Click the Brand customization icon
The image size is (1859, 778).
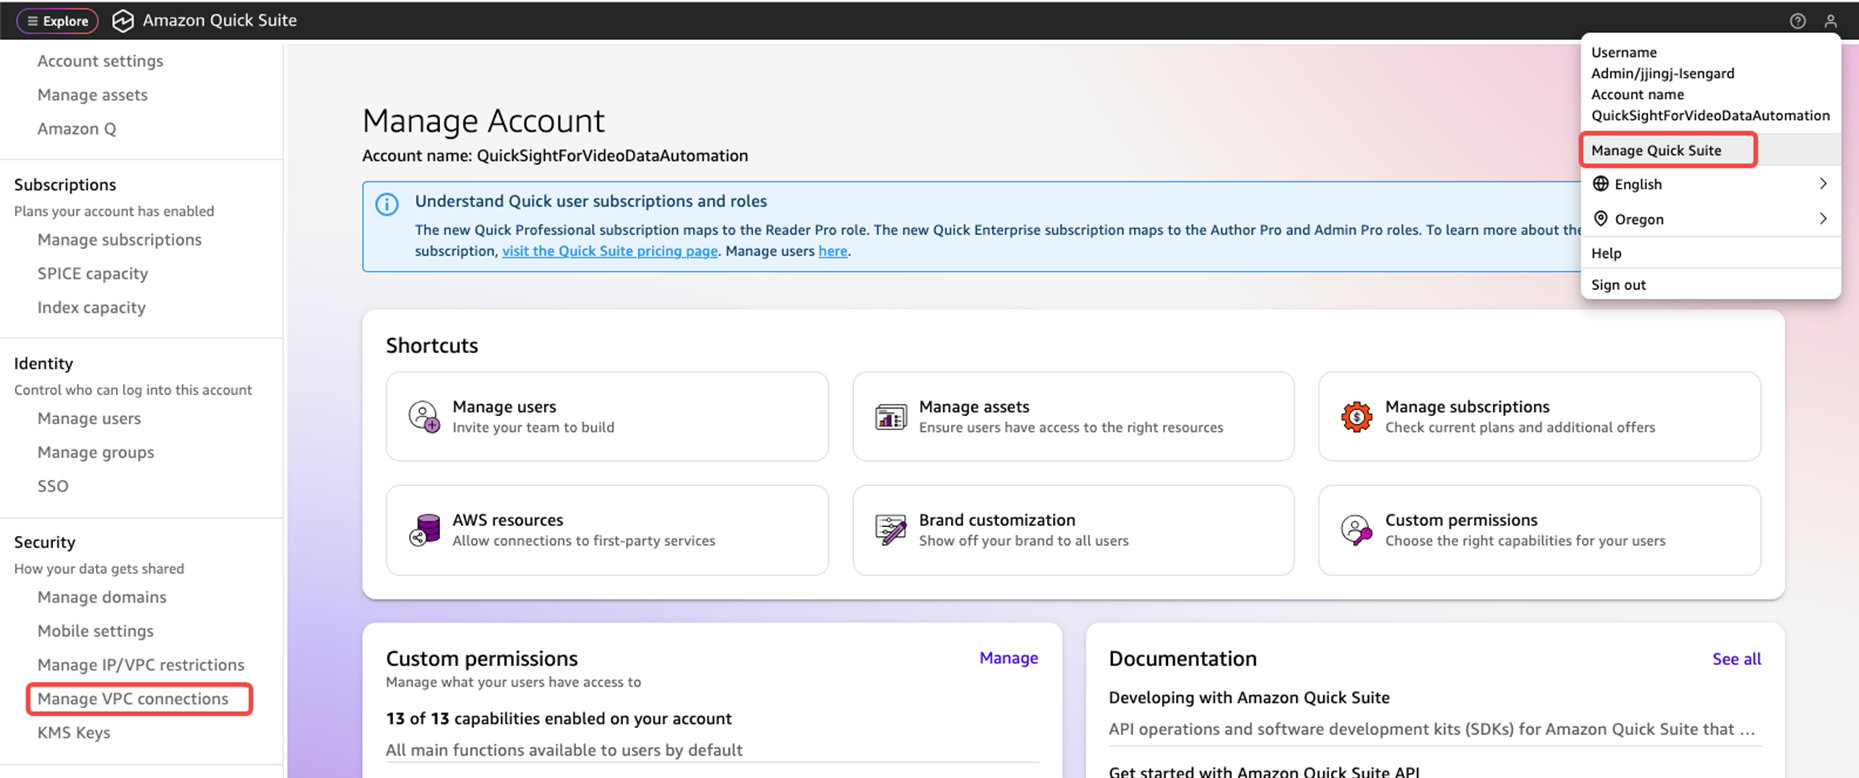pos(890,529)
